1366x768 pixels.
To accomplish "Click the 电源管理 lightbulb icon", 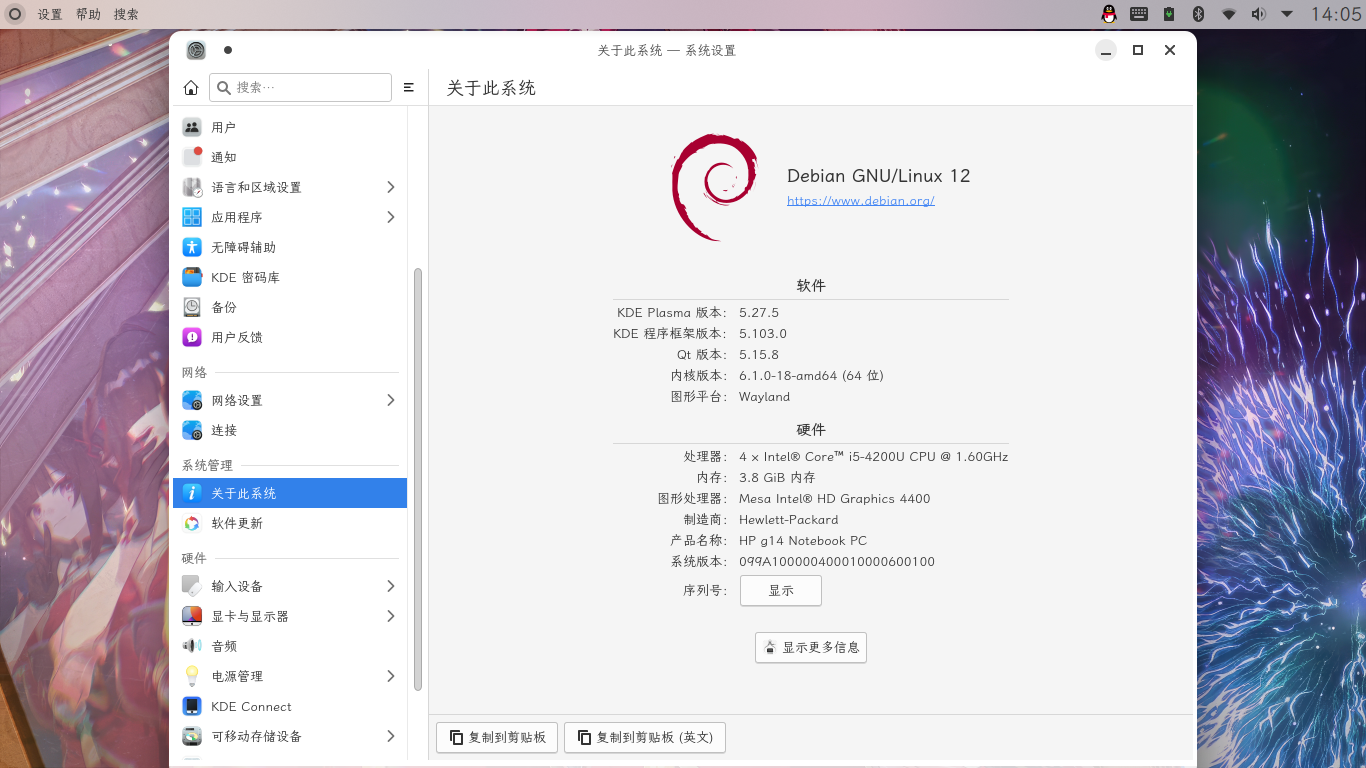I will tap(192, 676).
